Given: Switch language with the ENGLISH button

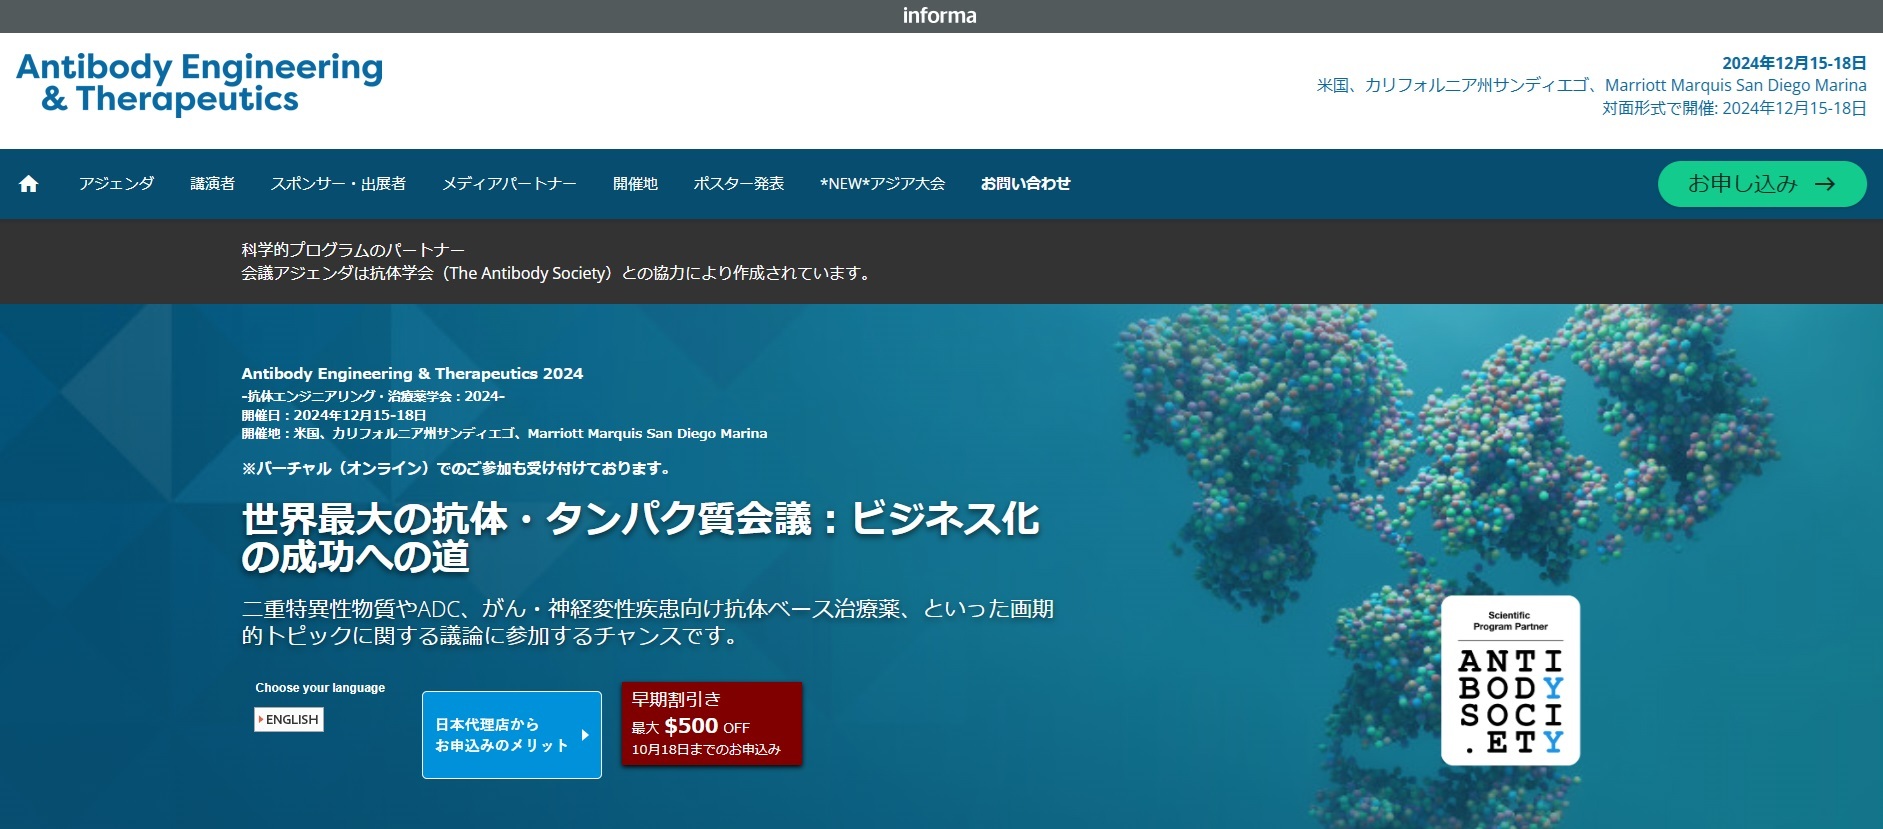Looking at the screenshot, I should click(x=289, y=719).
